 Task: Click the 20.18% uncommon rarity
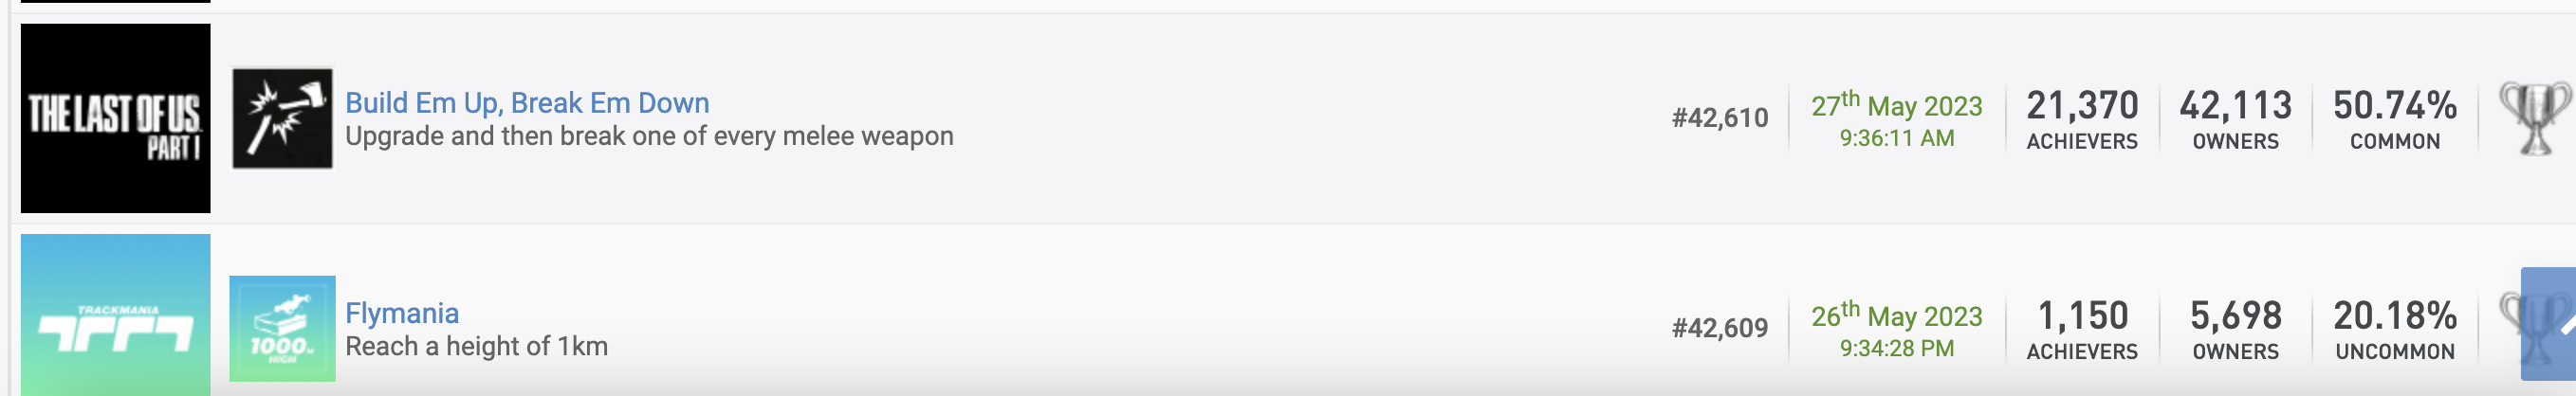tap(2394, 316)
